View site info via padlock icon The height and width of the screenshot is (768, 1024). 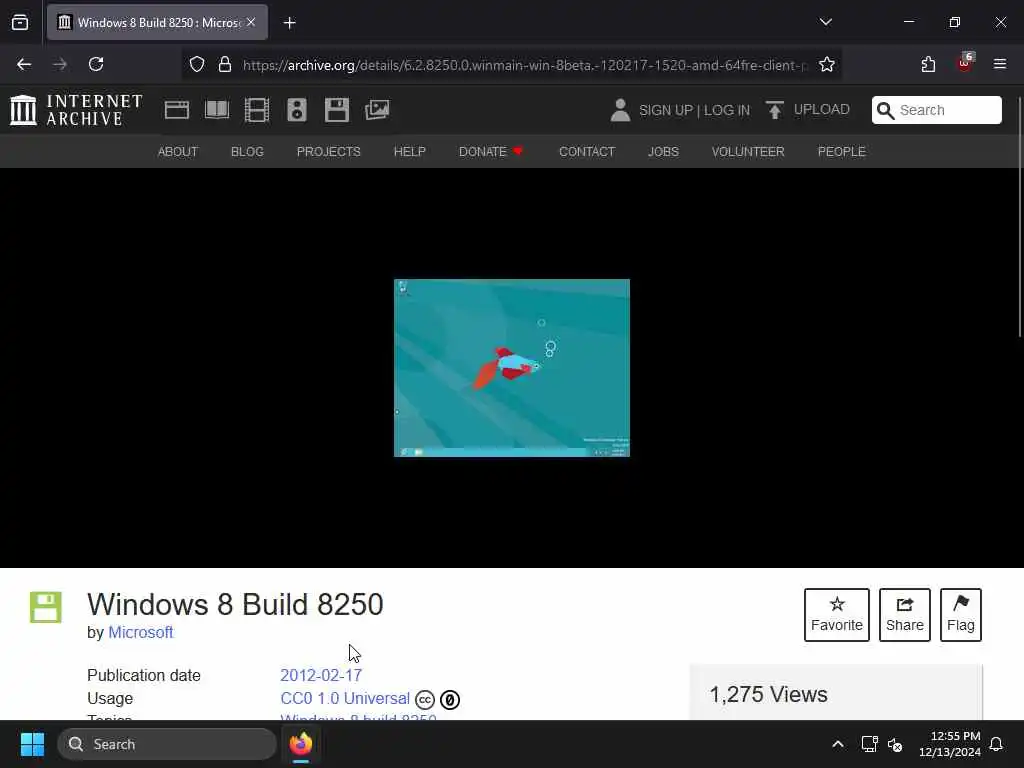pos(225,64)
